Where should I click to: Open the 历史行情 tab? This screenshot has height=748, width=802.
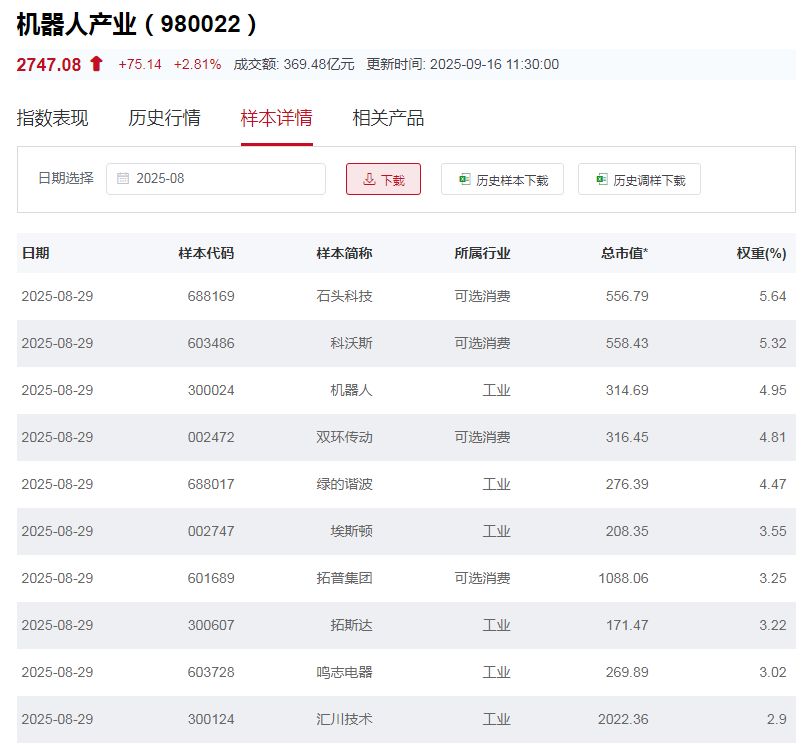(164, 118)
